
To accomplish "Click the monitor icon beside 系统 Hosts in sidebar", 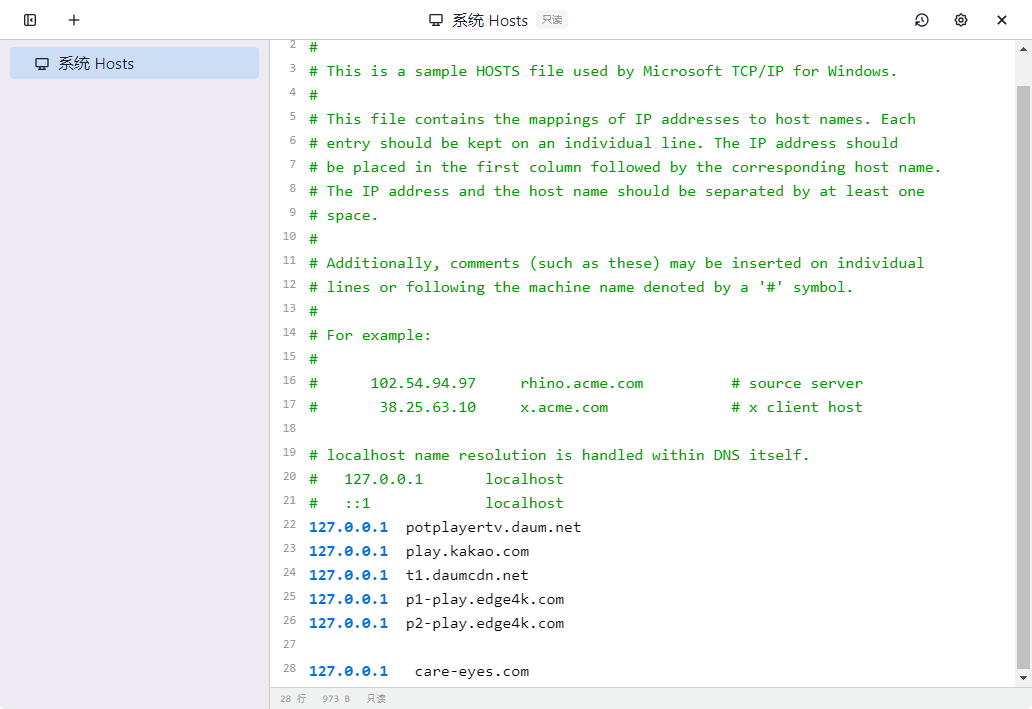I will (41, 62).
